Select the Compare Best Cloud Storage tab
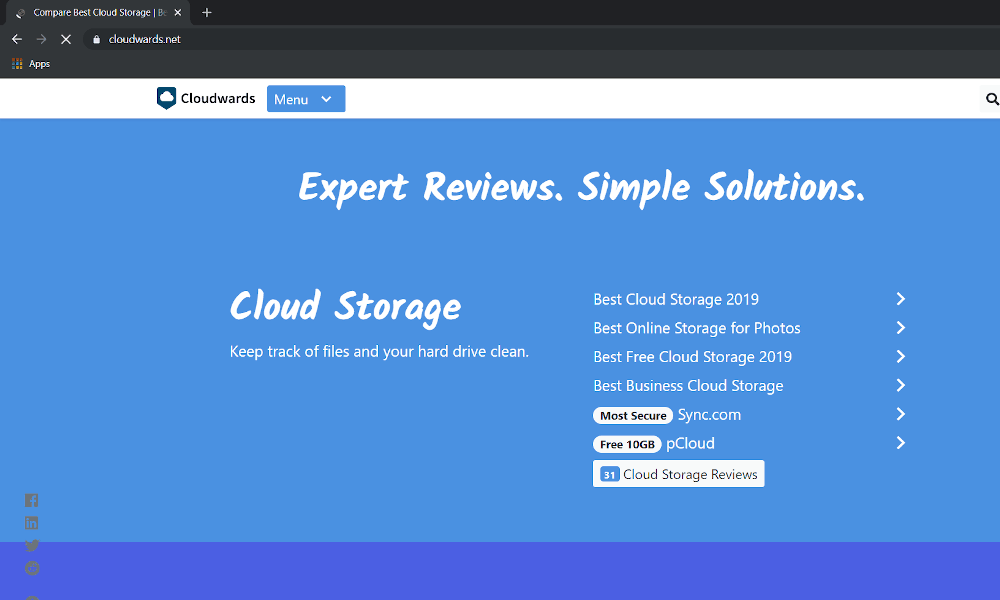The height and width of the screenshot is (600, 1000). coord(95,13)
